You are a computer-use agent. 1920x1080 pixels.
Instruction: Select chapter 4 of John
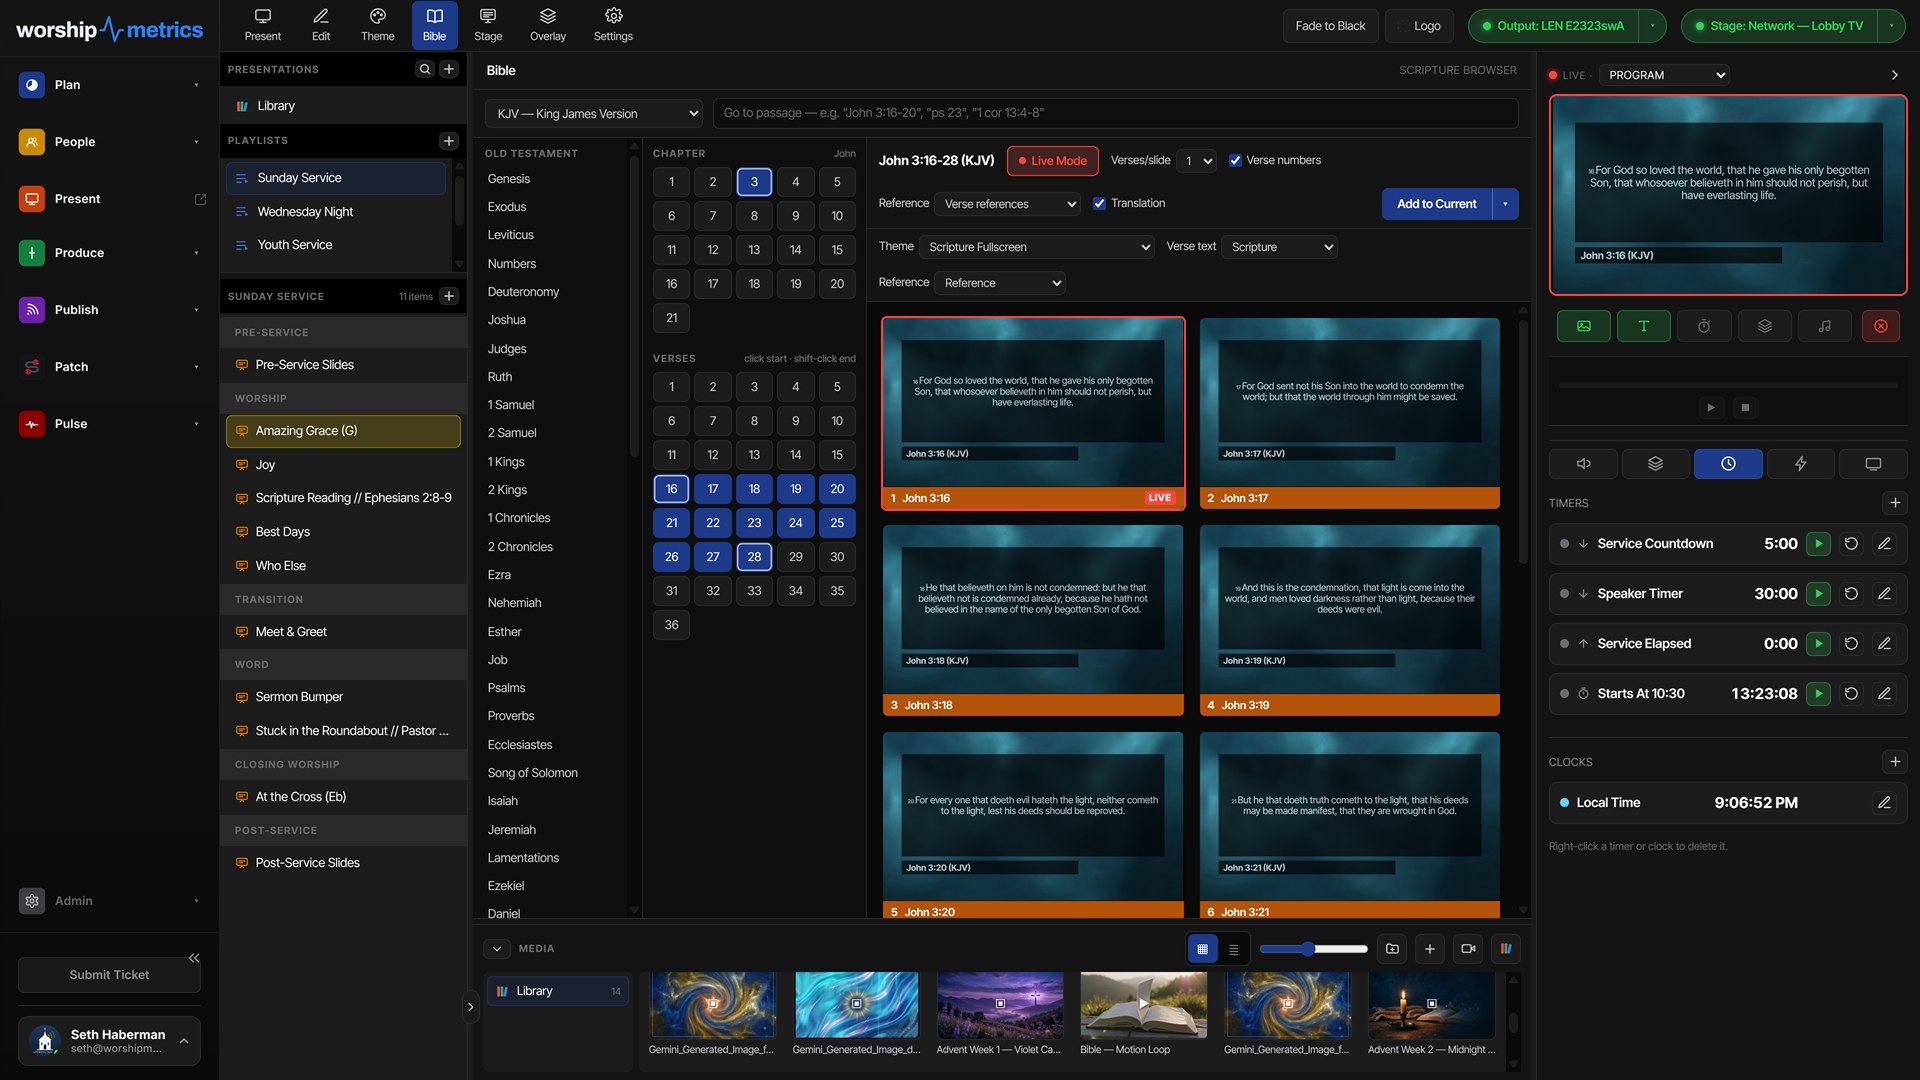tap(795, 182)
